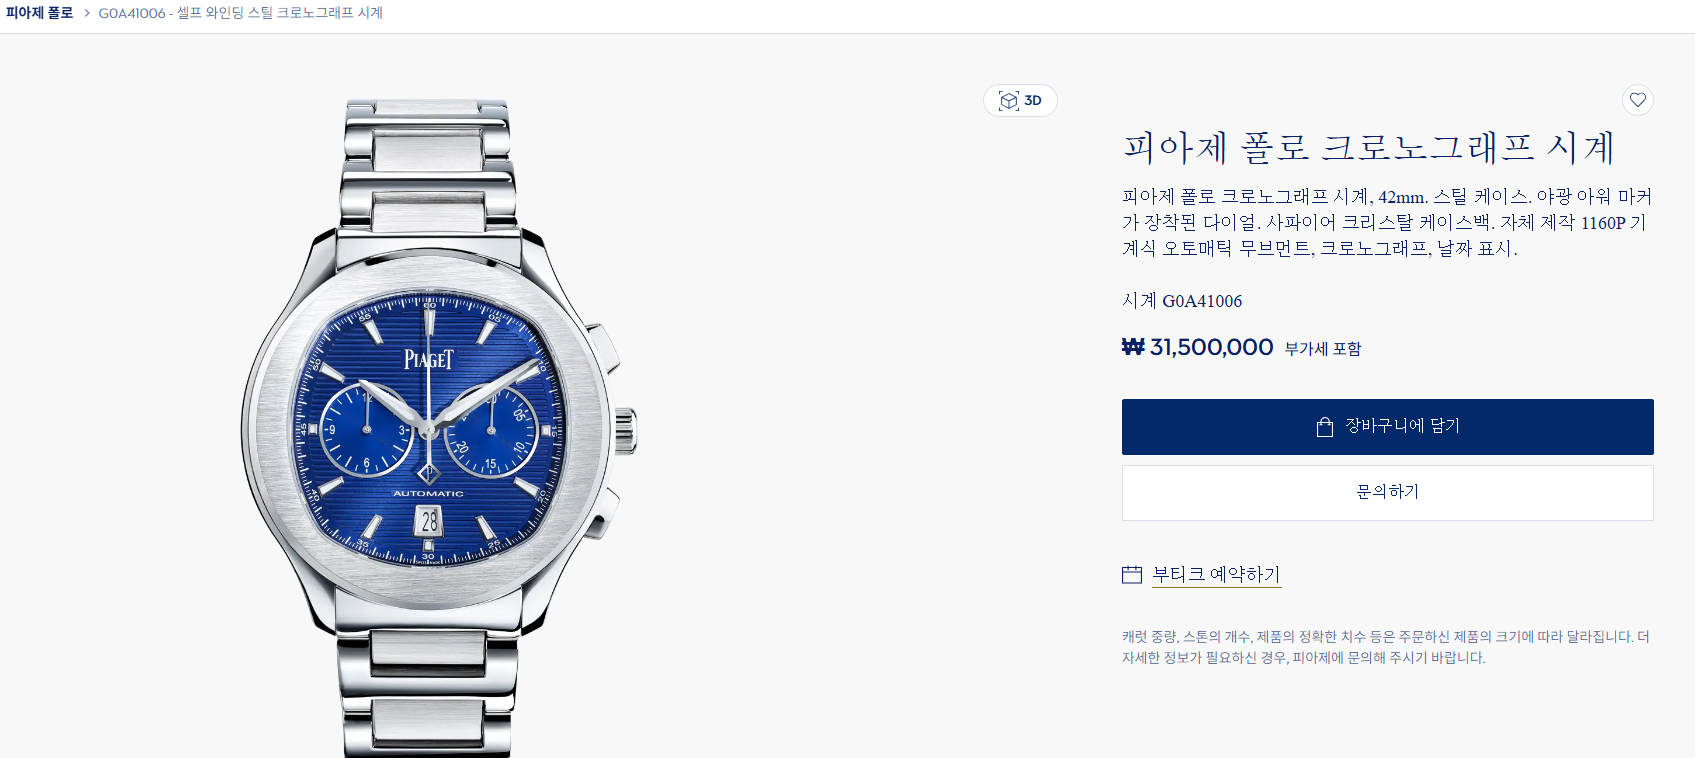Click the 시계 G0A41006 reference number

(1182, 301)
